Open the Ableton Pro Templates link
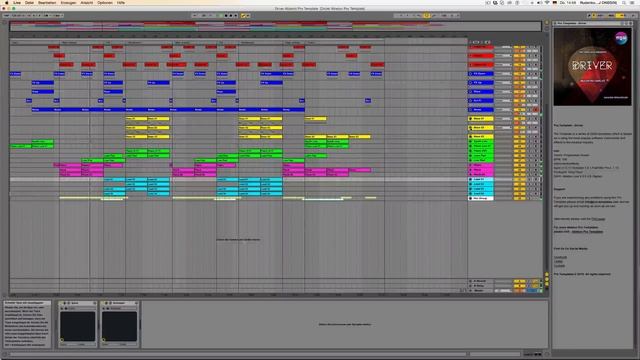 pos(587,232)
